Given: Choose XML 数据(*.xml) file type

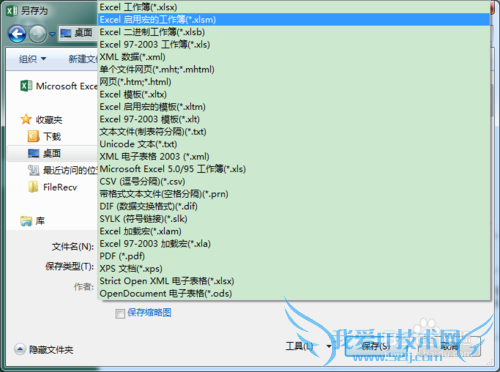Looking at the screenshot, I should 294,57.
